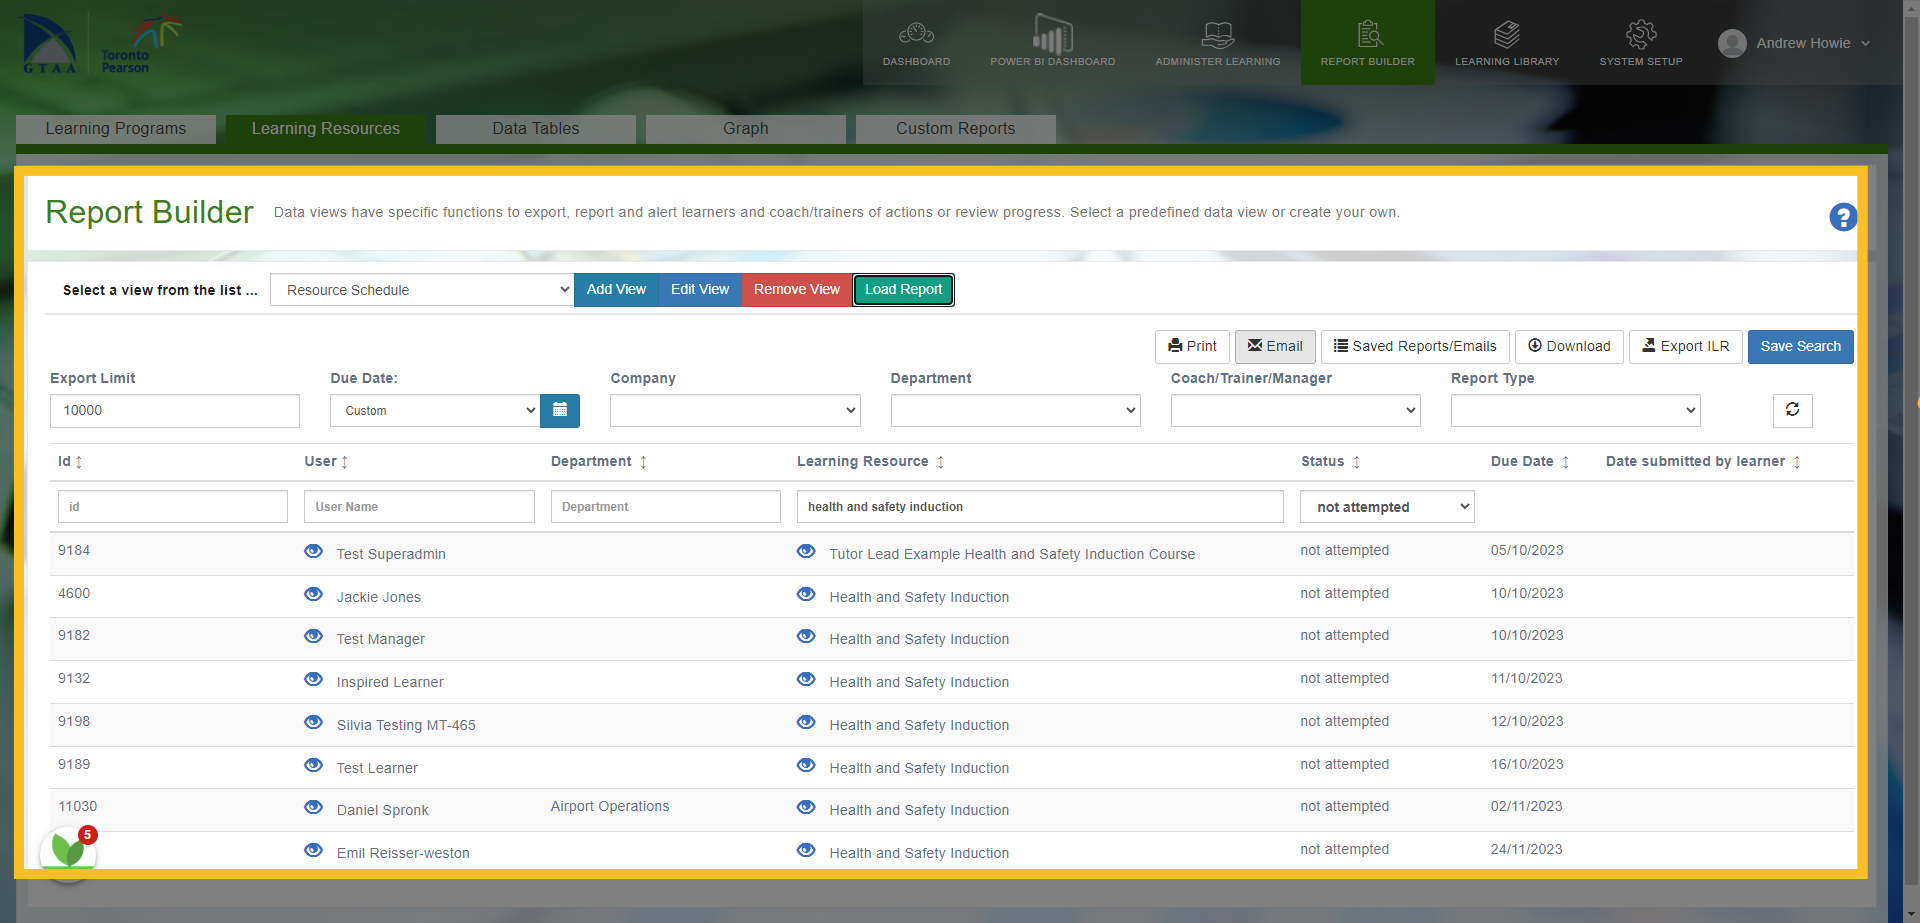Click the Print button
This screenshot has height=923, width=1920.
(1192, 346)
